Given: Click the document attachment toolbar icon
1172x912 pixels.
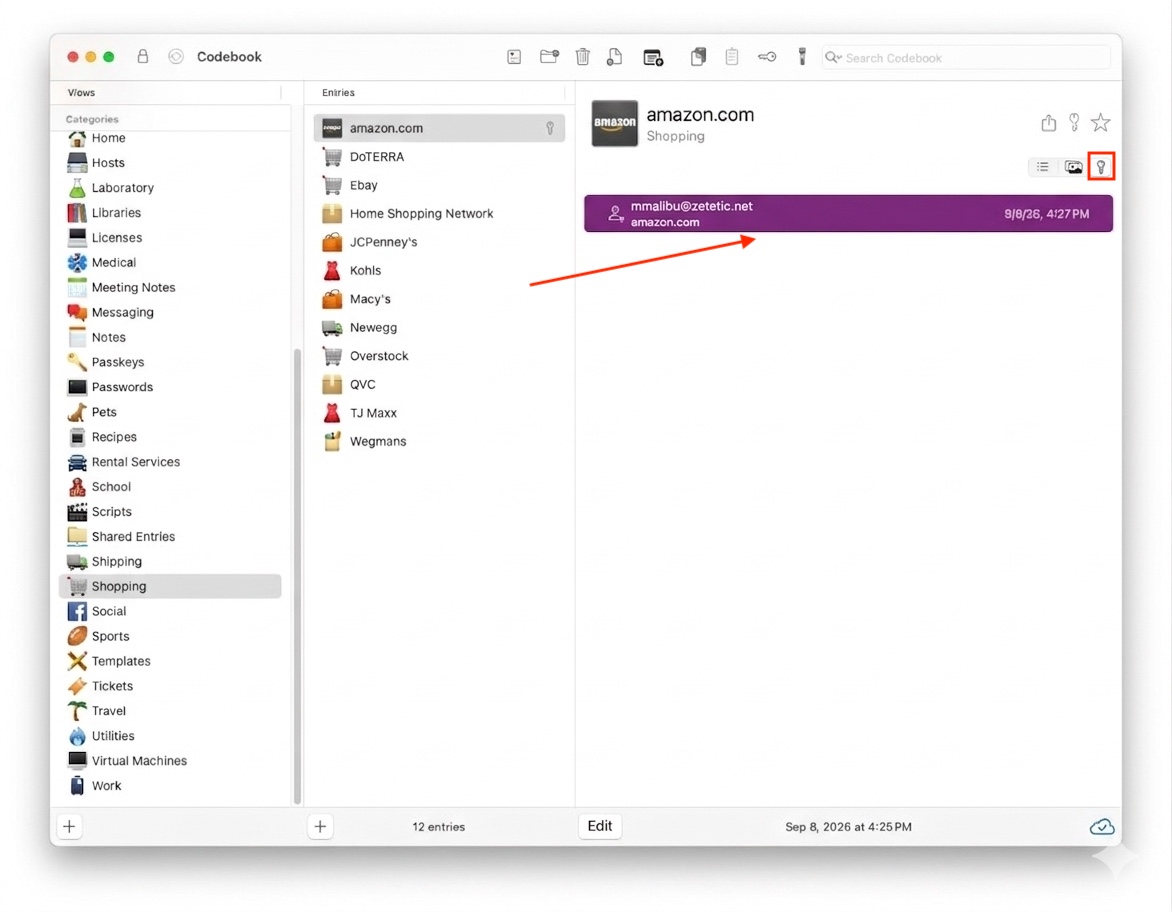Looking at the screenshot, I should [x=614, y=57].
